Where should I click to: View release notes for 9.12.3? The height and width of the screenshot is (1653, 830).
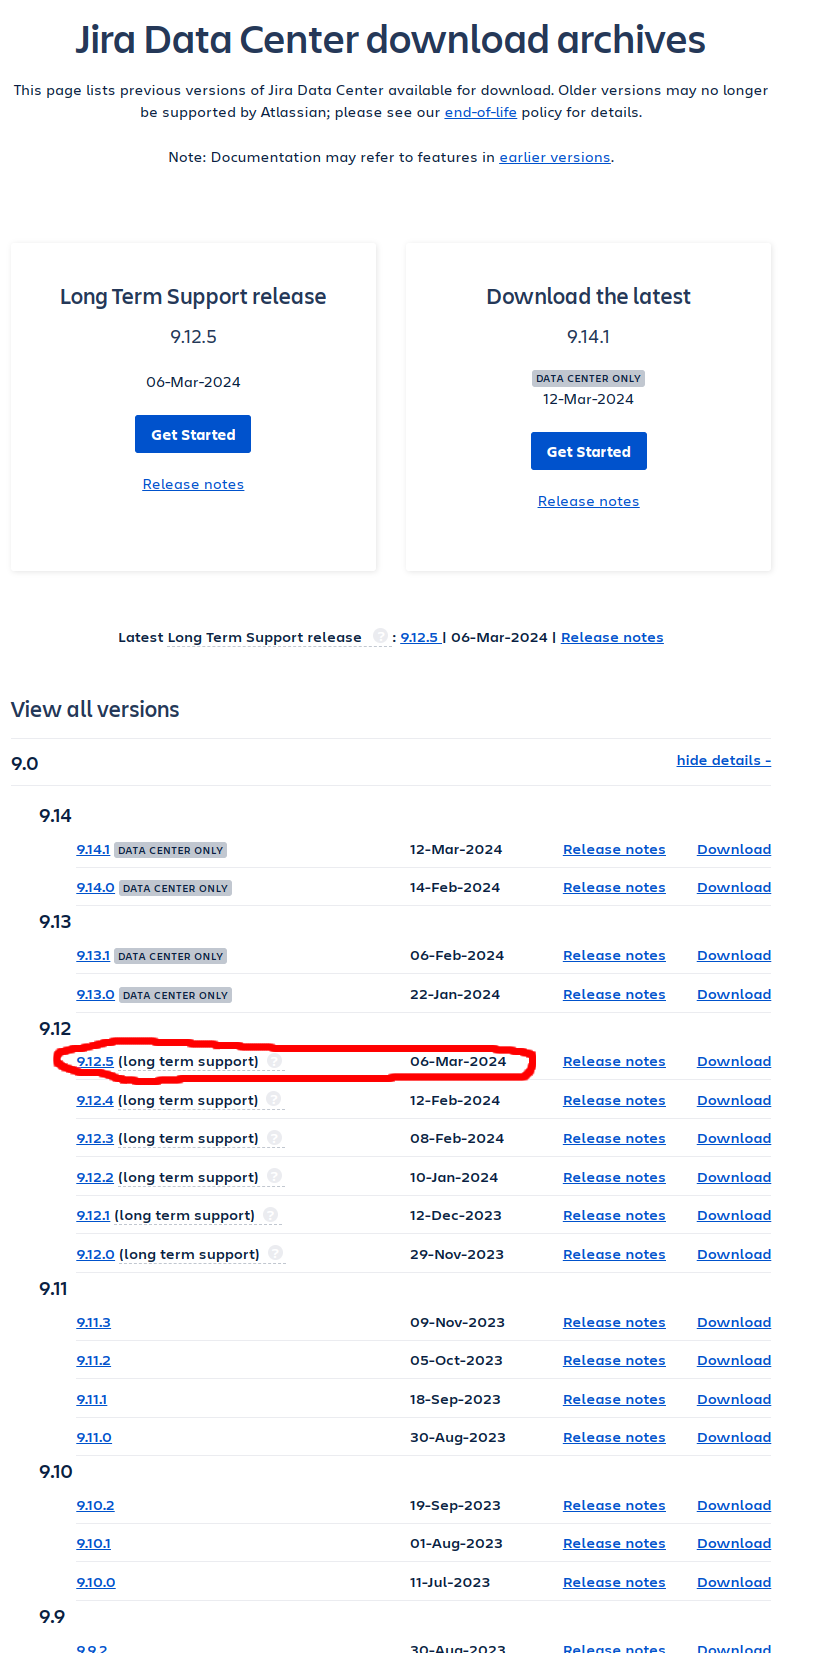pos(614,1138)
